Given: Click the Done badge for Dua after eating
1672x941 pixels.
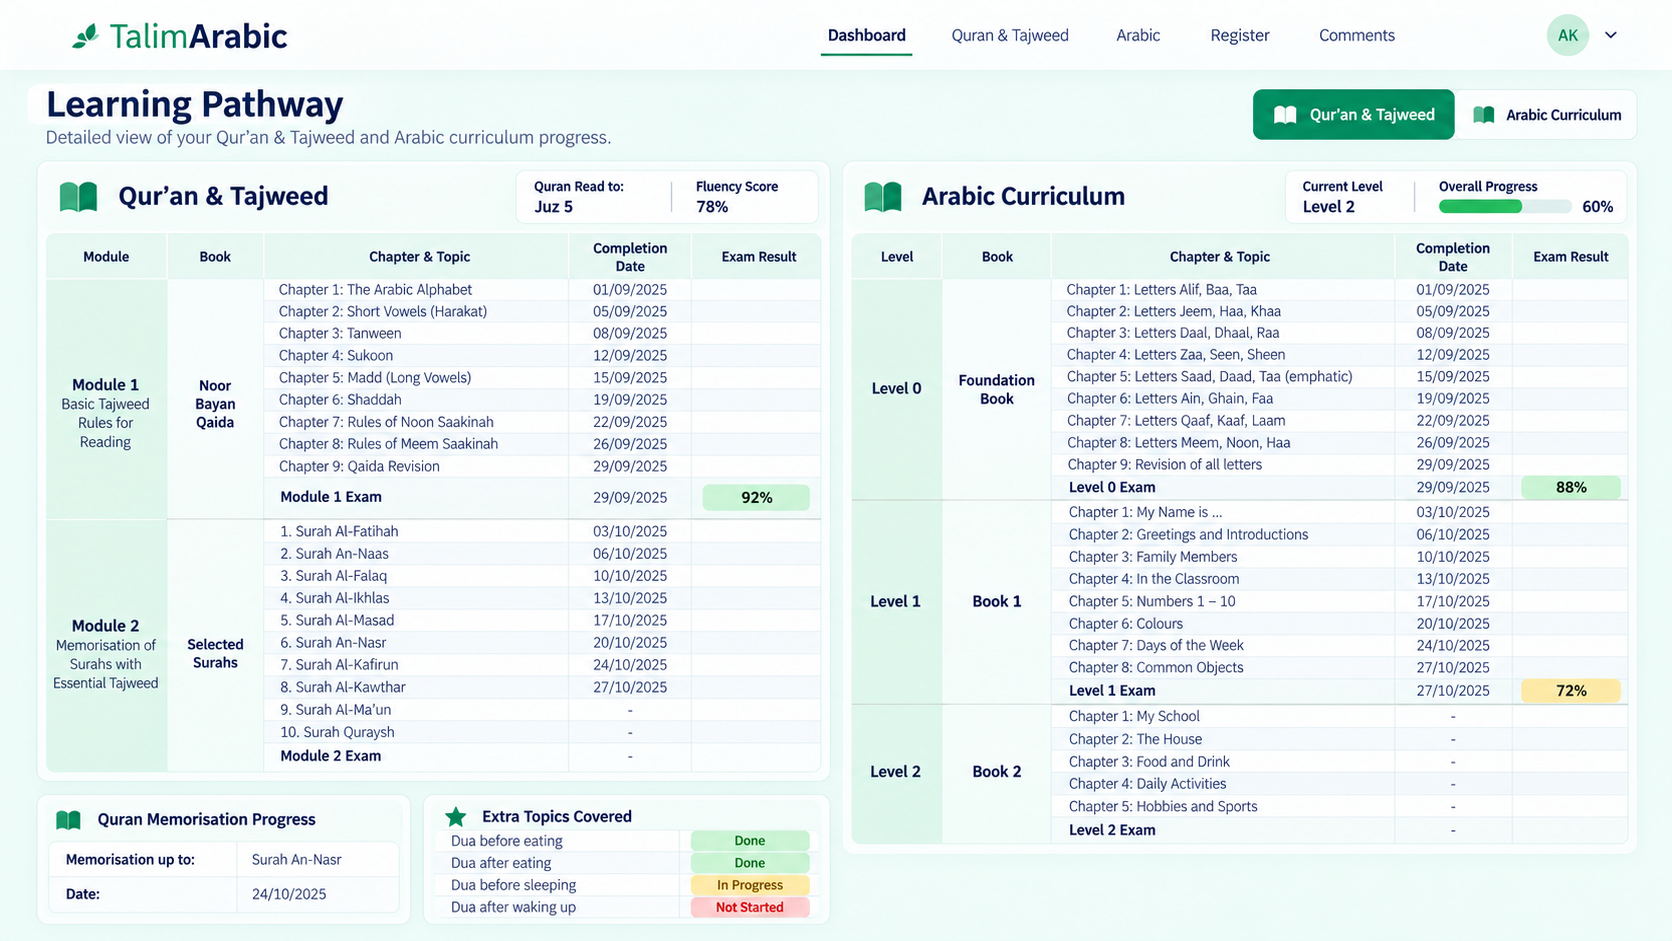Looking at the screenshot, I should [749, 863].
